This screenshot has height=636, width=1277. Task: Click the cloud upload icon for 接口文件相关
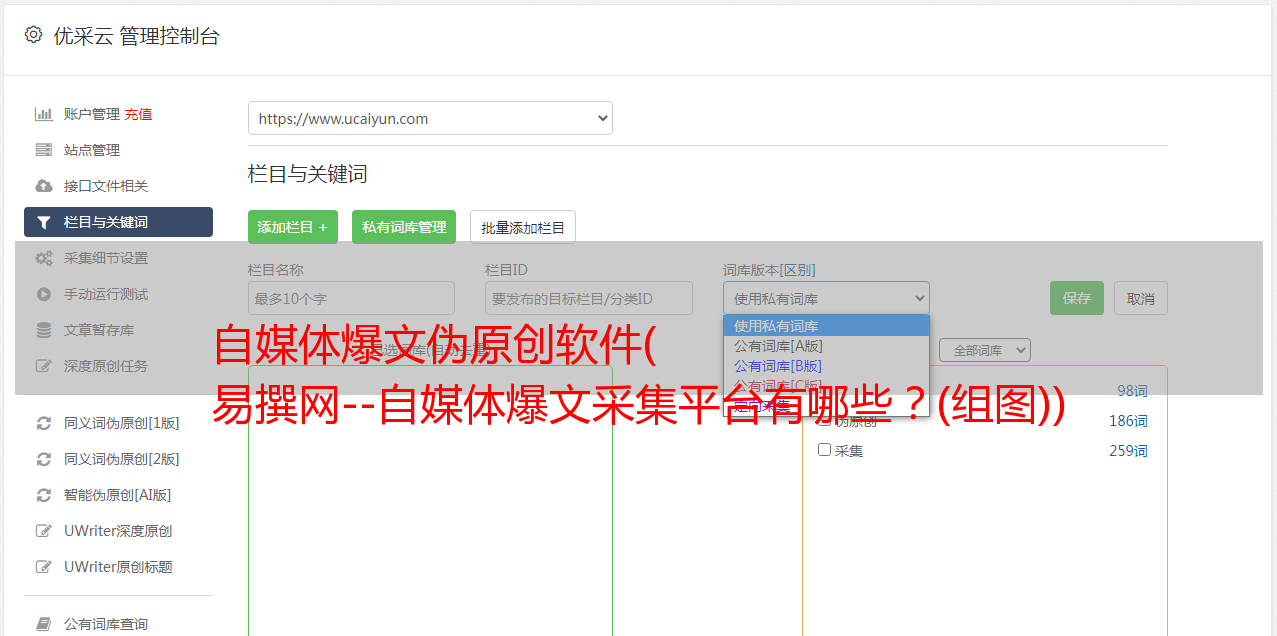44,186
